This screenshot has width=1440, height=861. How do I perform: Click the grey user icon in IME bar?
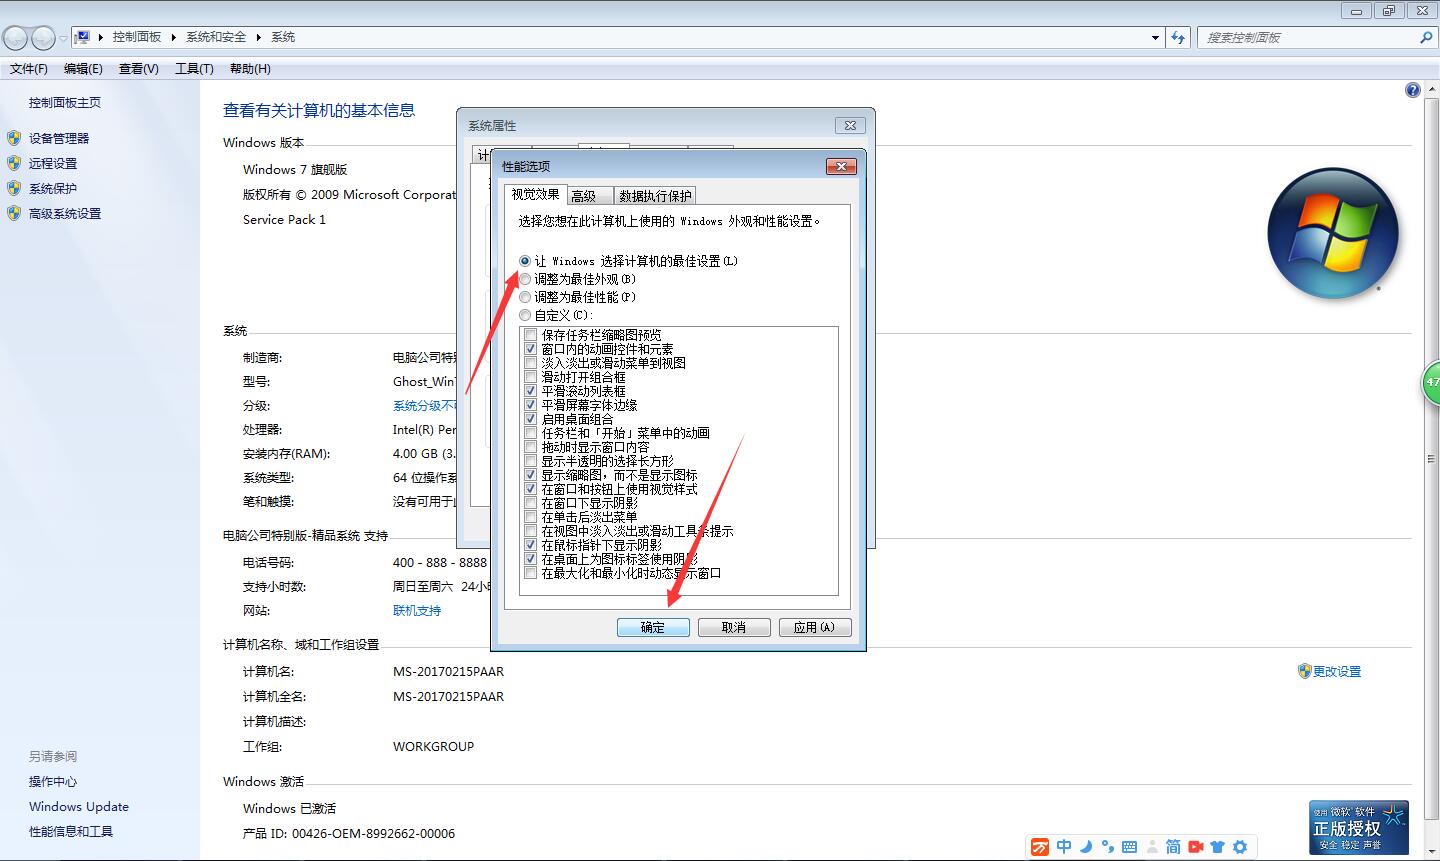[x=1151, y=847]
